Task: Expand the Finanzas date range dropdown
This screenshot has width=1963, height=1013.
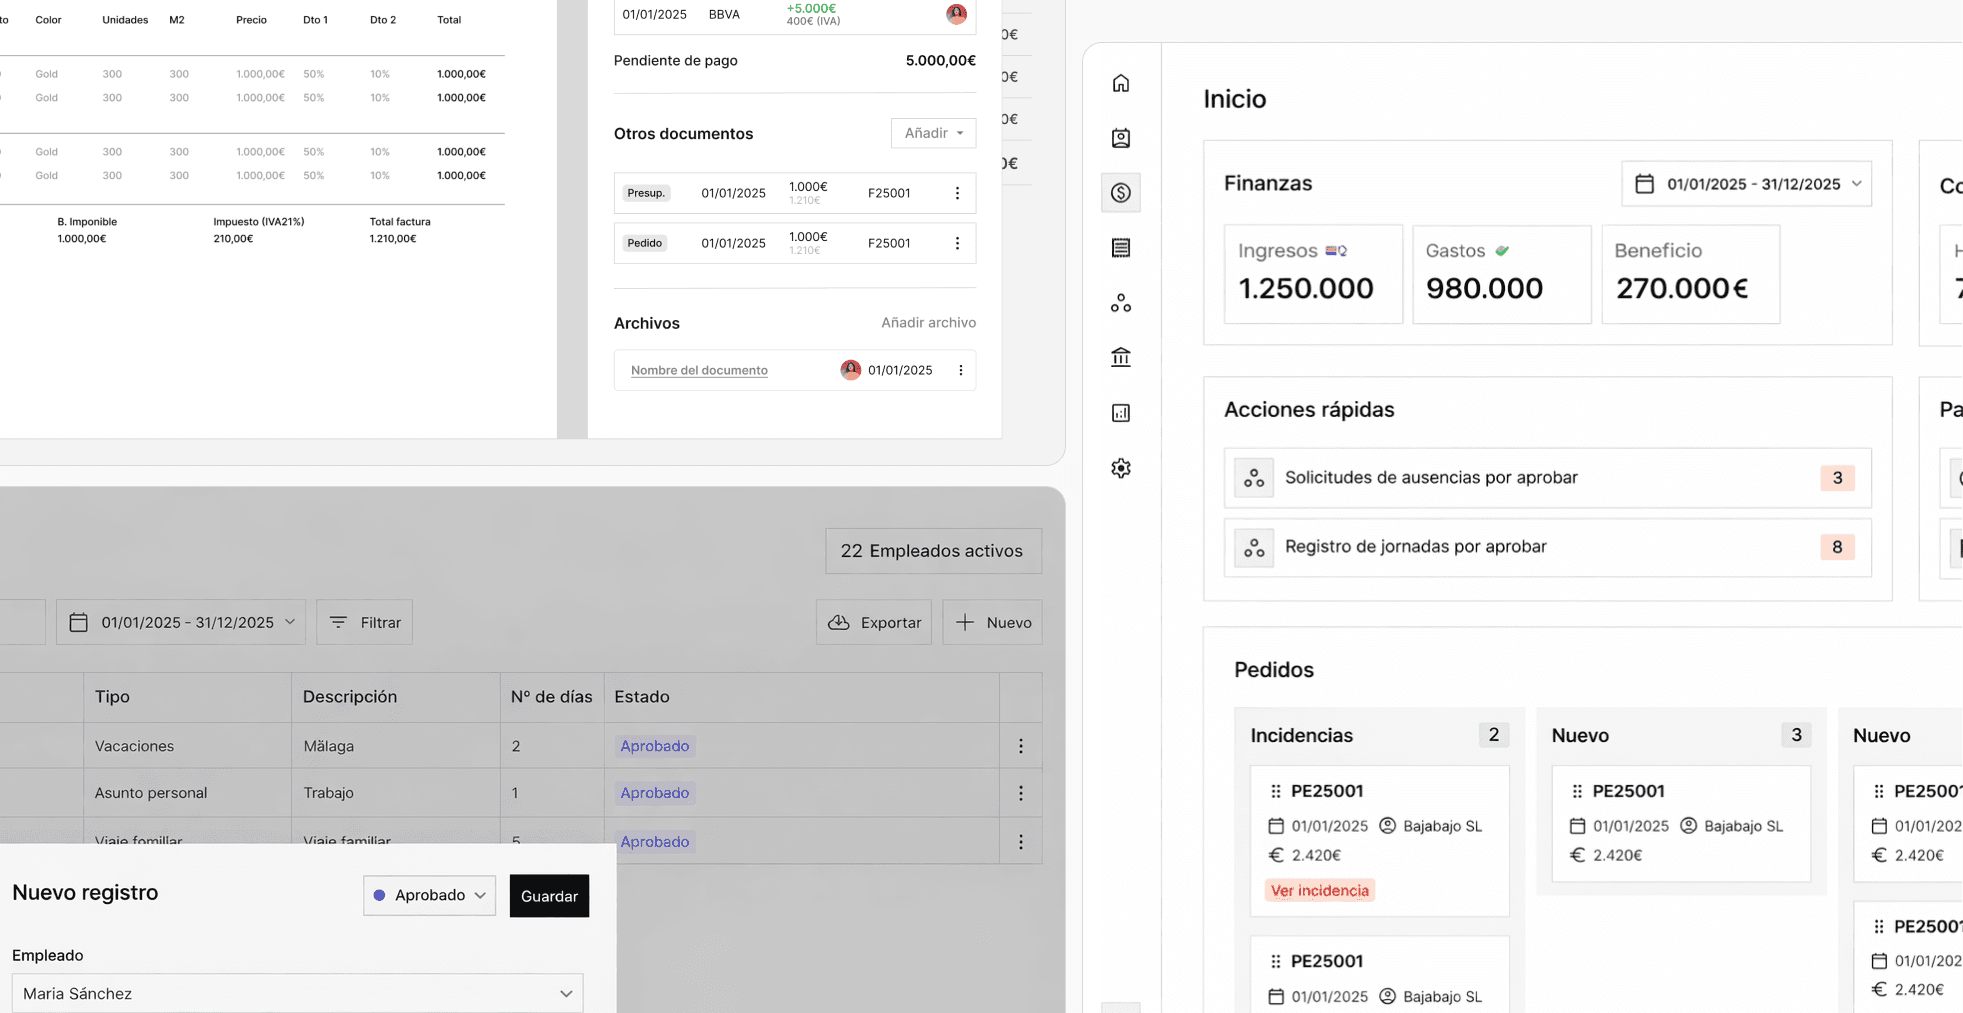Action: click(1746, 184)
